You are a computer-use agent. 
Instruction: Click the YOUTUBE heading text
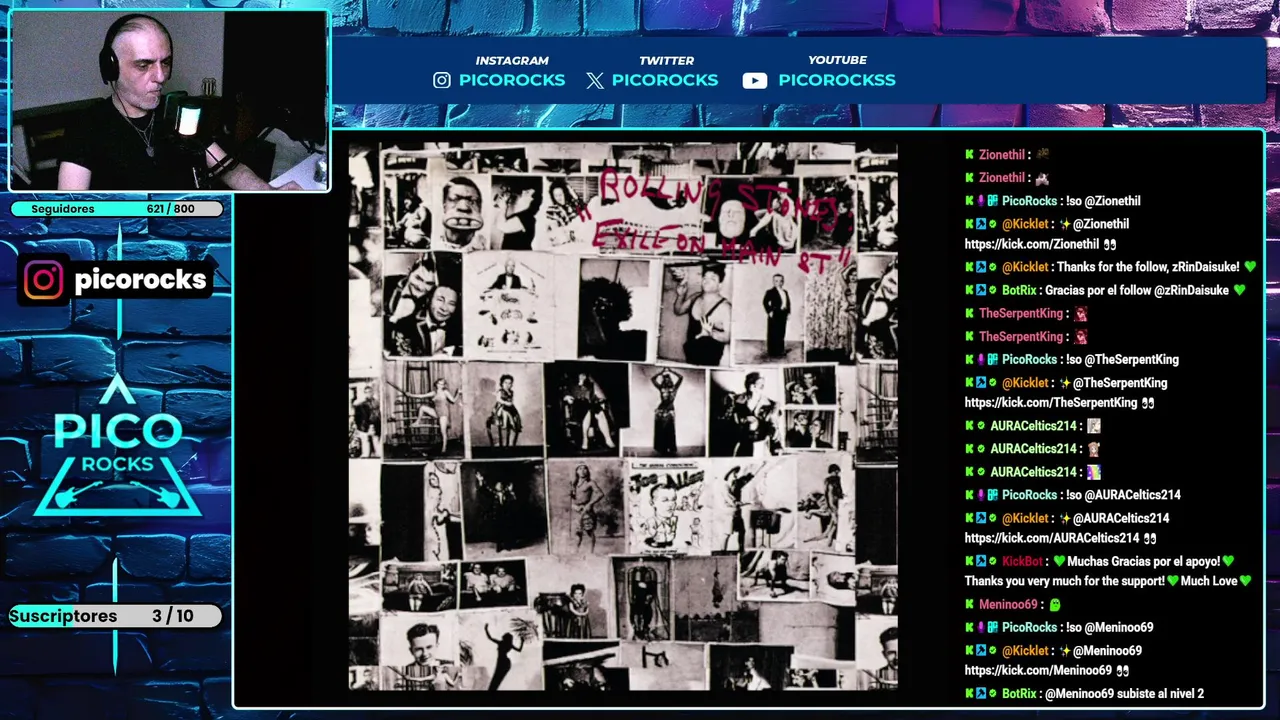tap(838, 60)
